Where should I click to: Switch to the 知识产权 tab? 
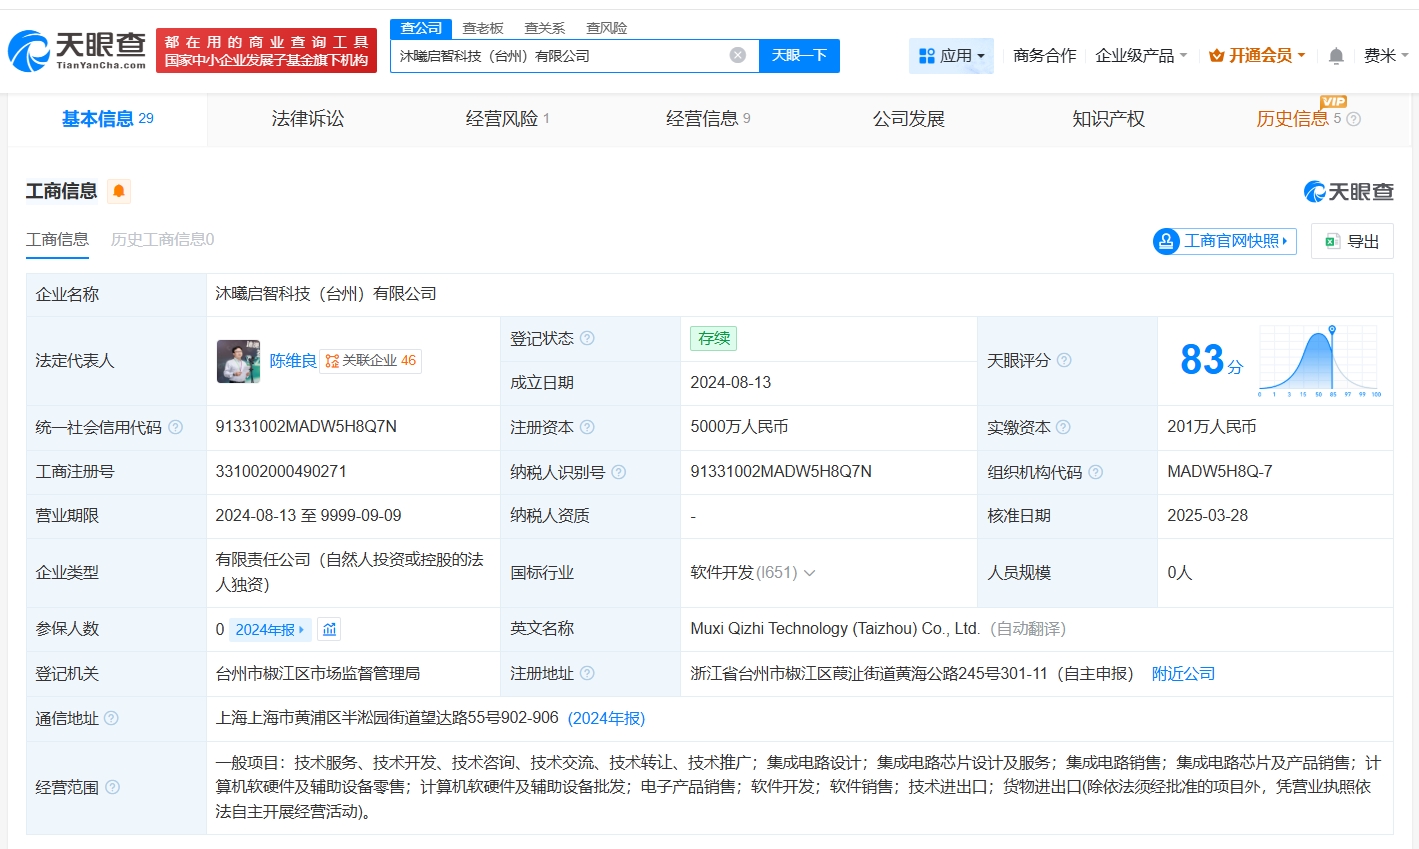click(1108, 119)
